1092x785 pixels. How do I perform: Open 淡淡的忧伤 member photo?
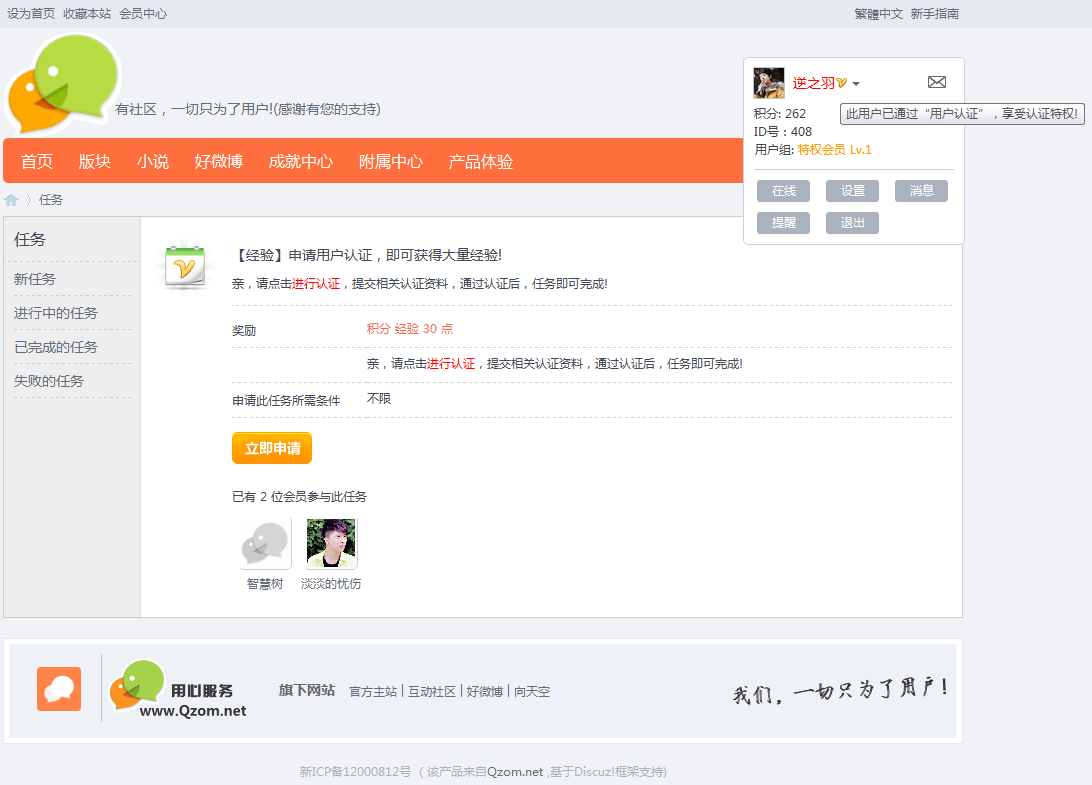pos(331,543)
